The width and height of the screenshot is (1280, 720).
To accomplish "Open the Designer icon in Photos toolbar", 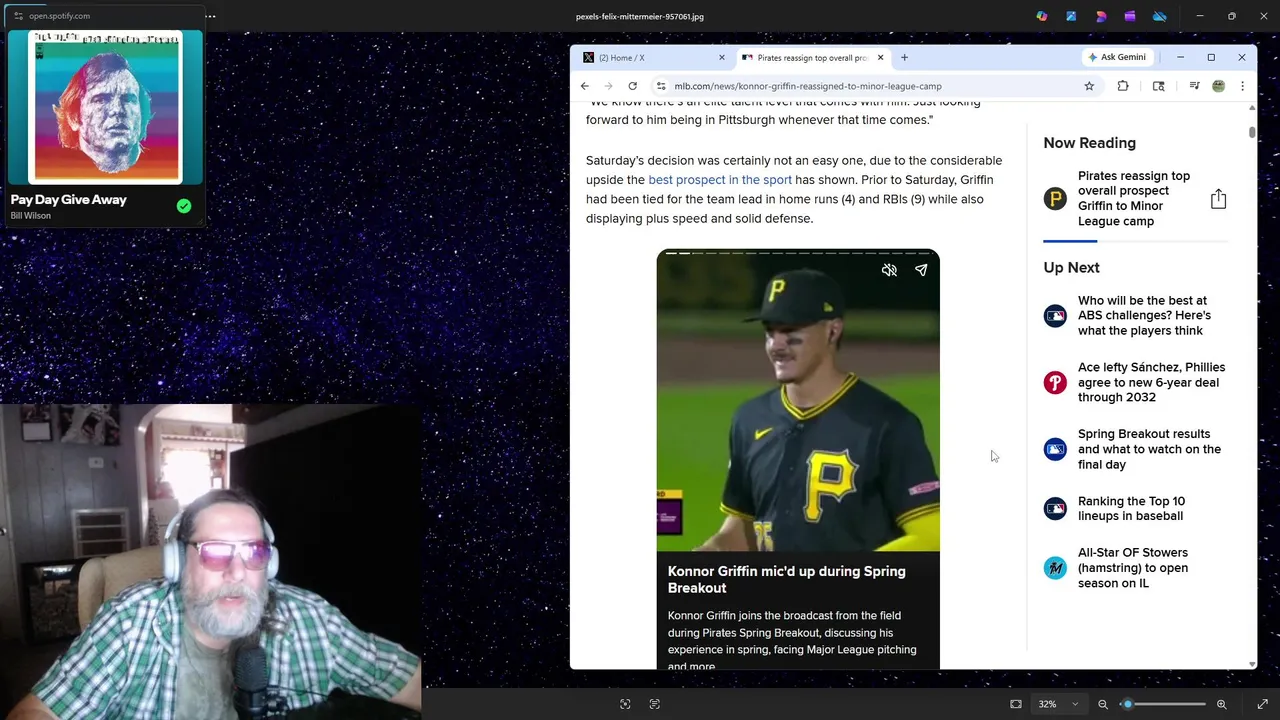I will point(1101,16).
